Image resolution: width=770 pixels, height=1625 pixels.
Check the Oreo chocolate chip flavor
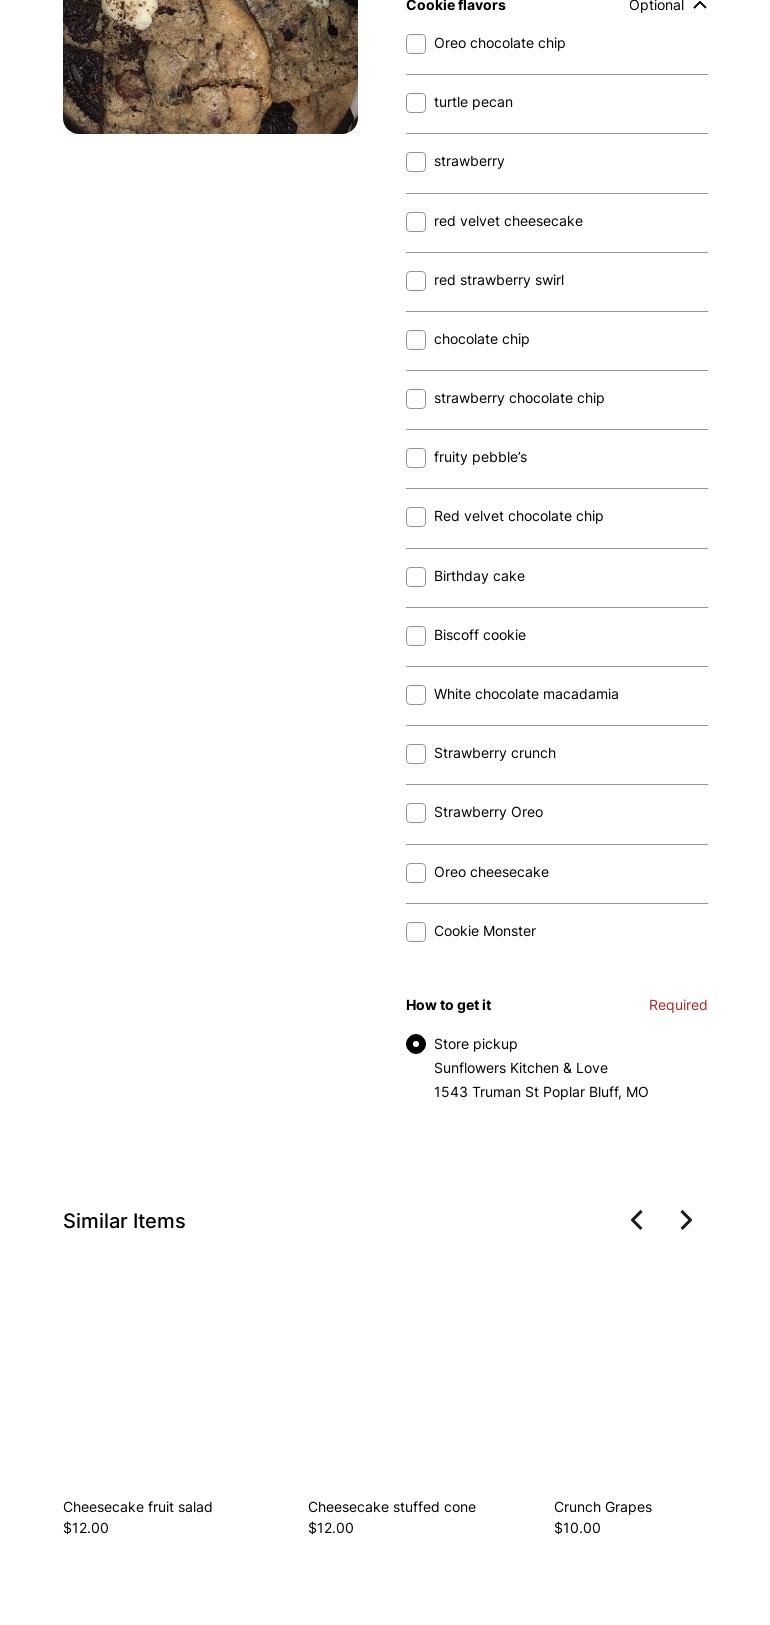(416, 44)
